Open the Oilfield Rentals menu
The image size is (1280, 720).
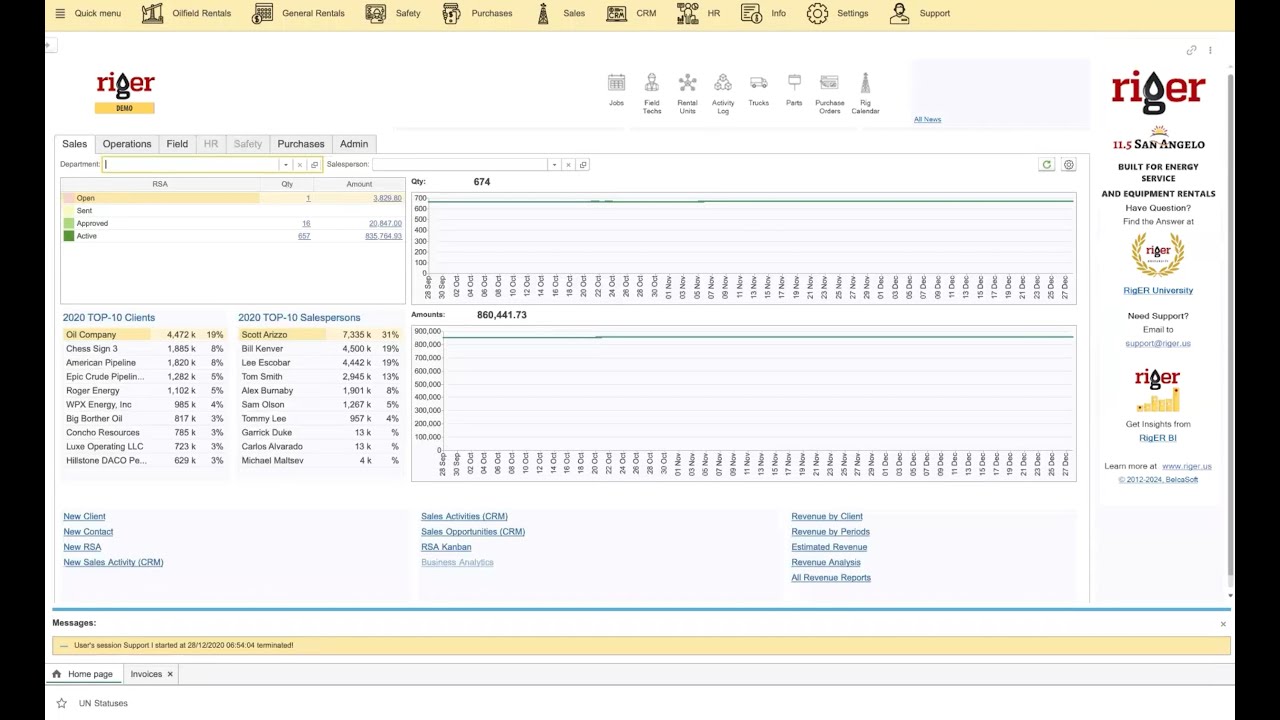(186, 13)
